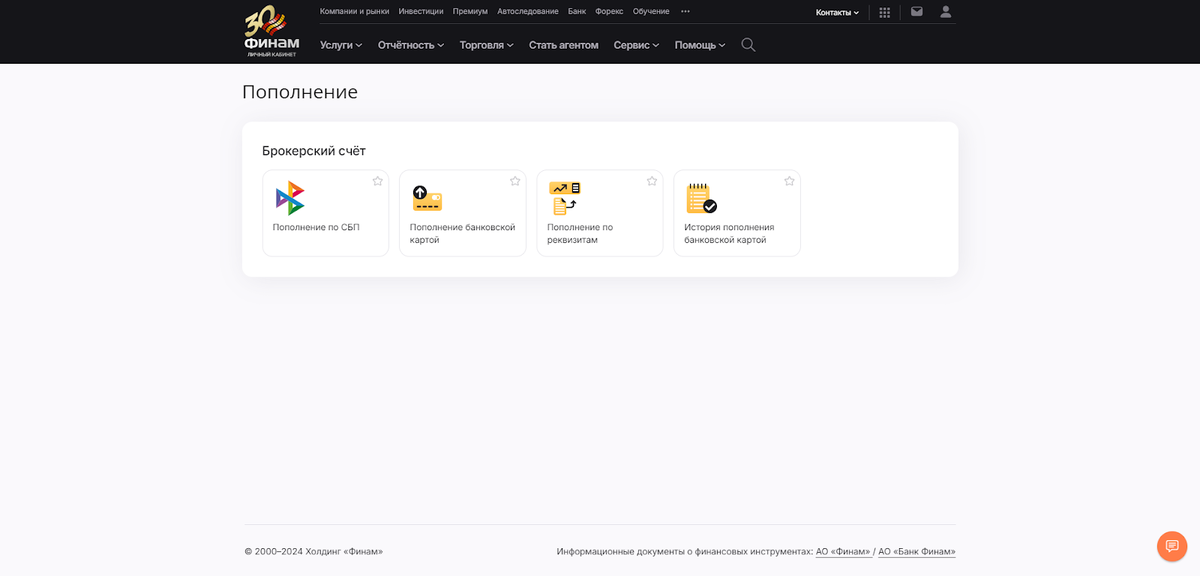Click the top-up history notepad icon
The height and width of the screenshot is (576, 1200).
[x=701, y=198]
